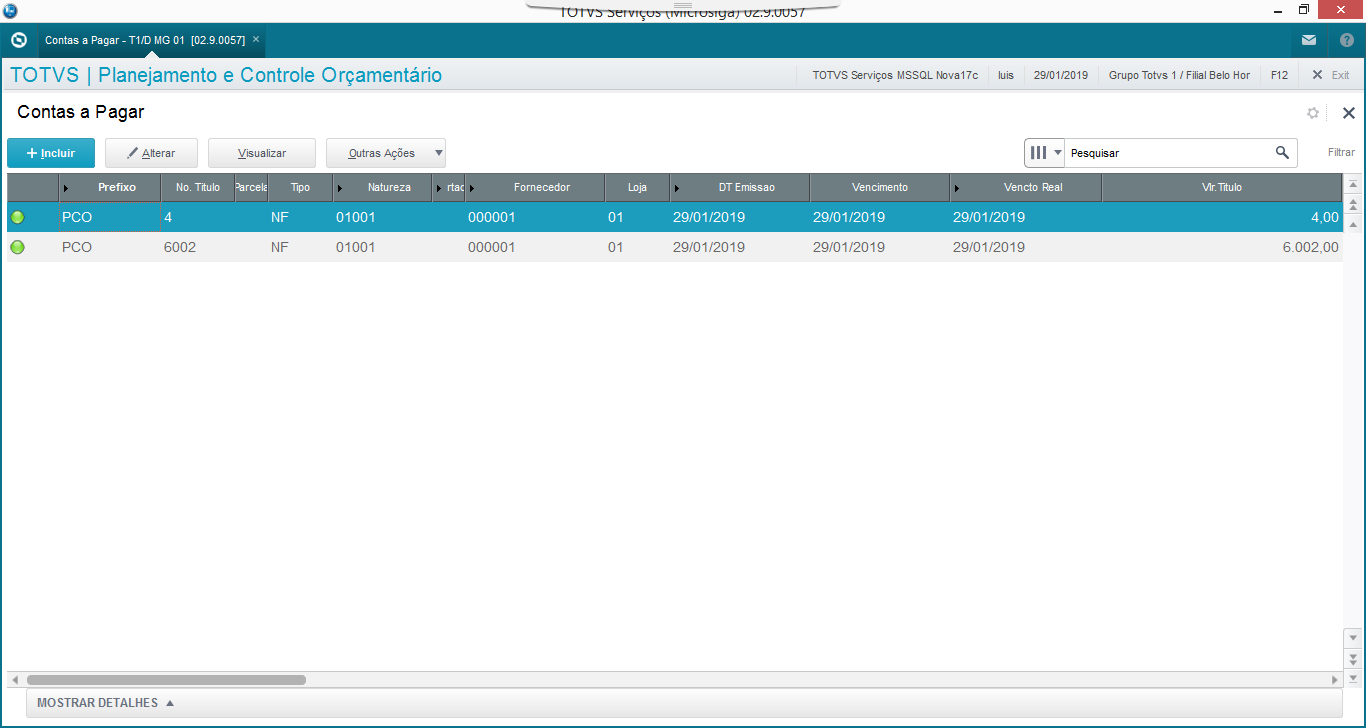This screenshot has height=728, width=1366.
Task: Click the application icon in the title bar
Action: 10,11
